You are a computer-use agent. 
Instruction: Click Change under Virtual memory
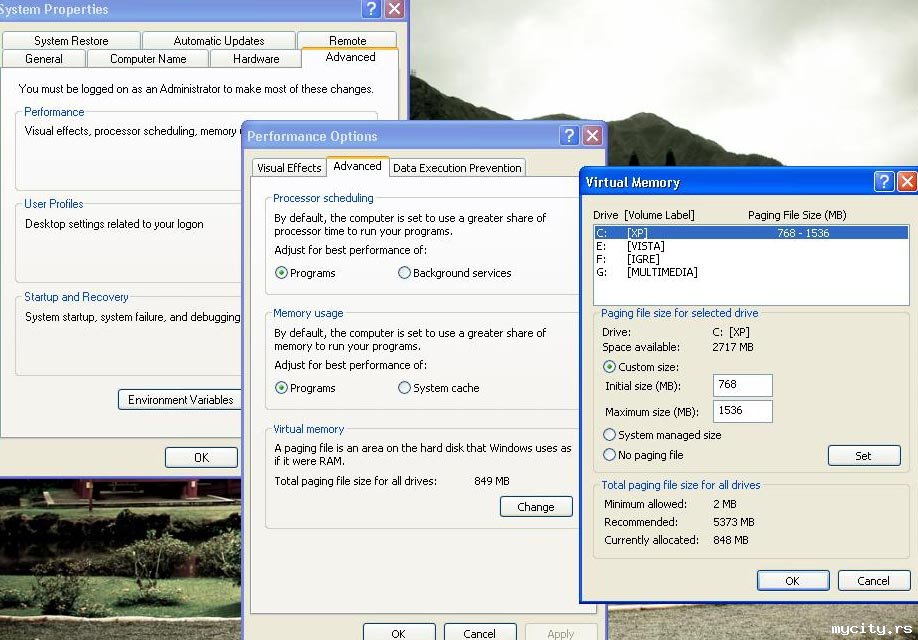[x=536, y=507]
